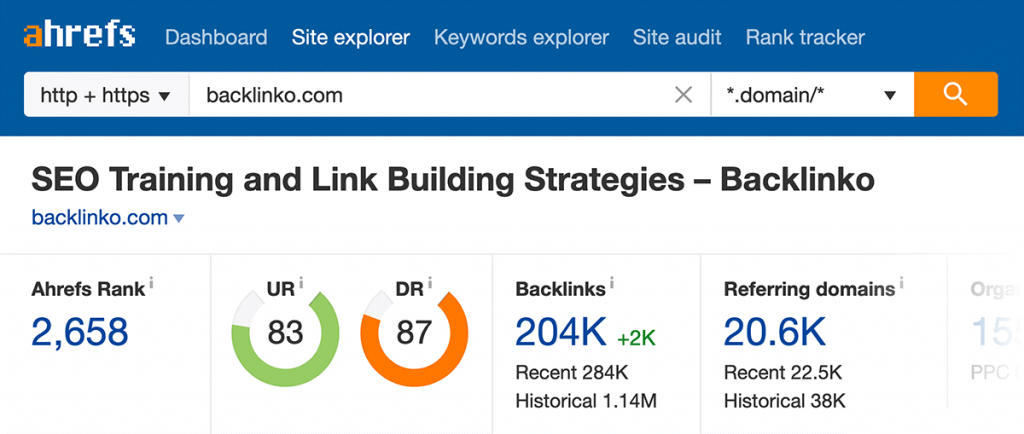This screenshot has height=434, width=1024.
Task: Click info icon beside DR label
Action: pos(431,285)
